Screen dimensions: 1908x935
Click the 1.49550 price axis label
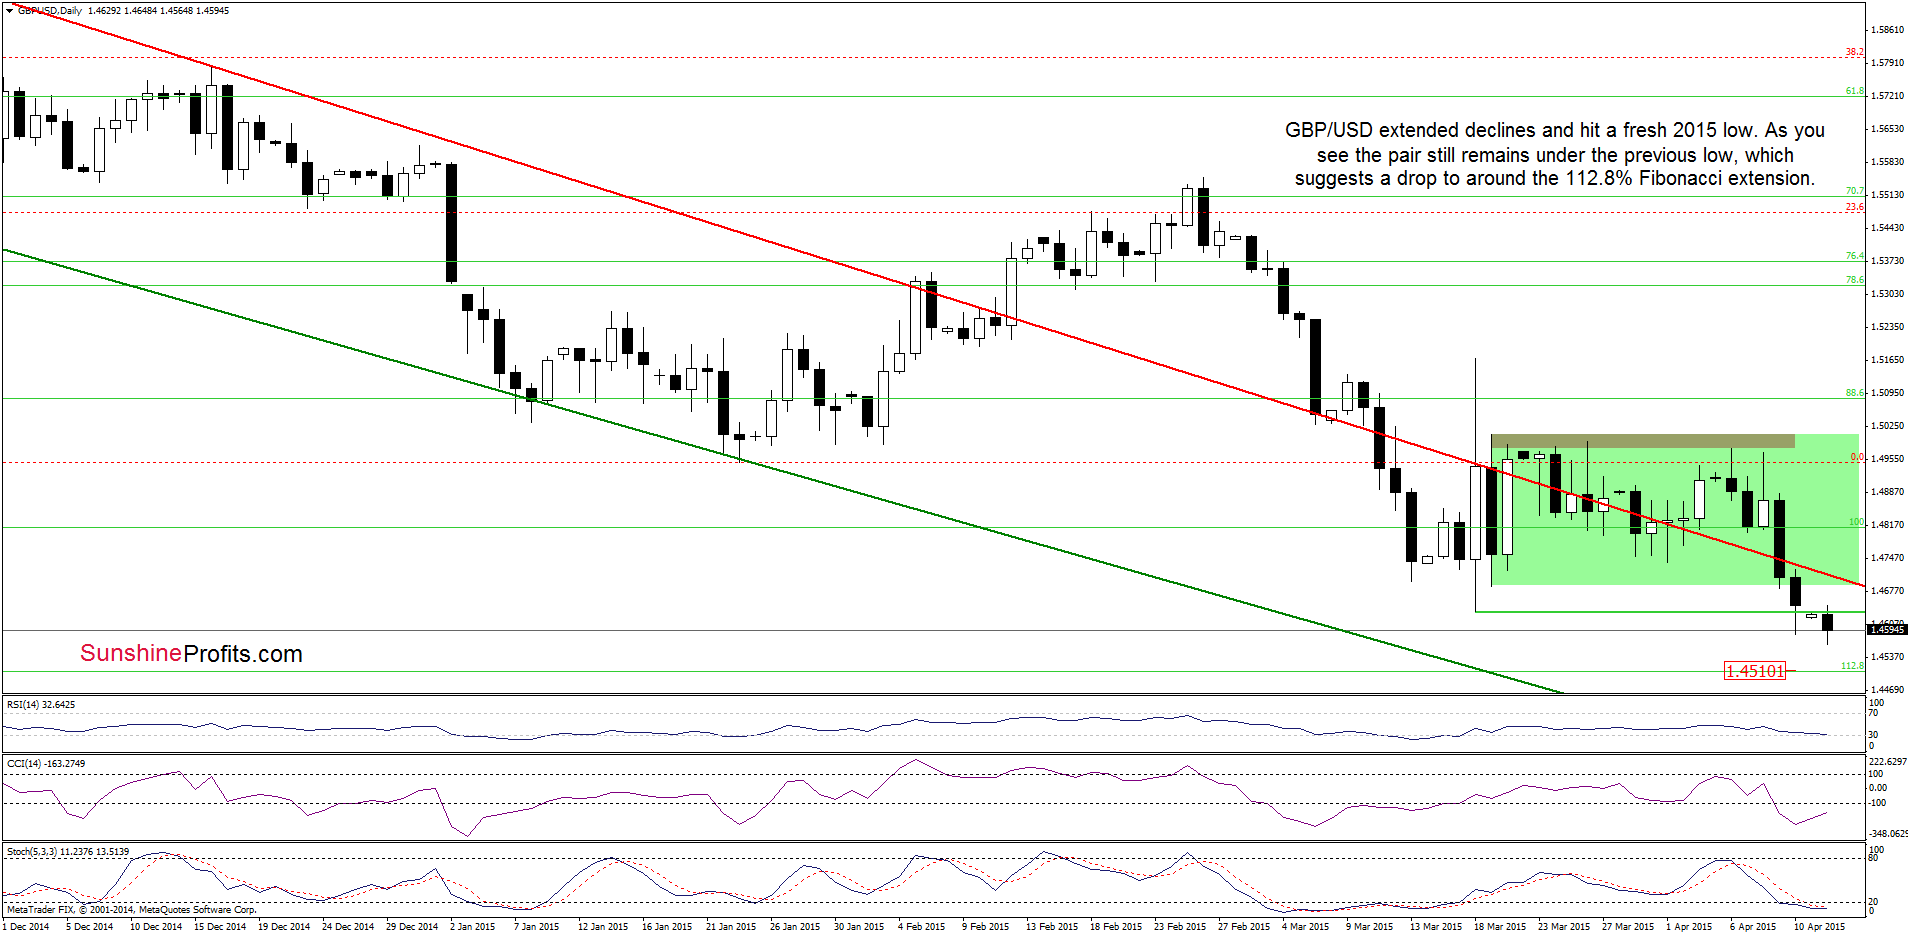1887,459
